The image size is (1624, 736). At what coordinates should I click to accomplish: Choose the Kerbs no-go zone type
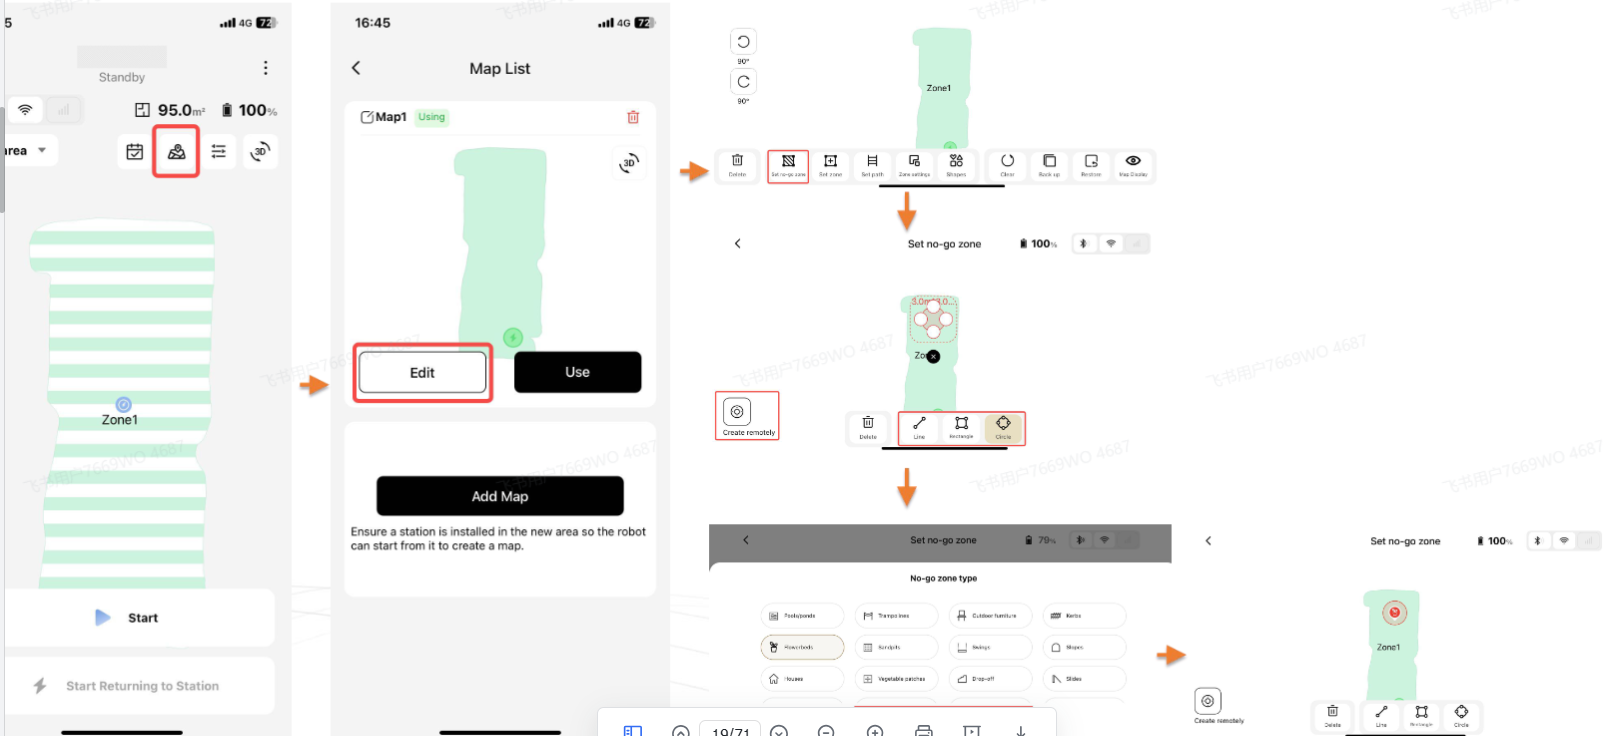pyautogui.click(x=1084, y=616)
